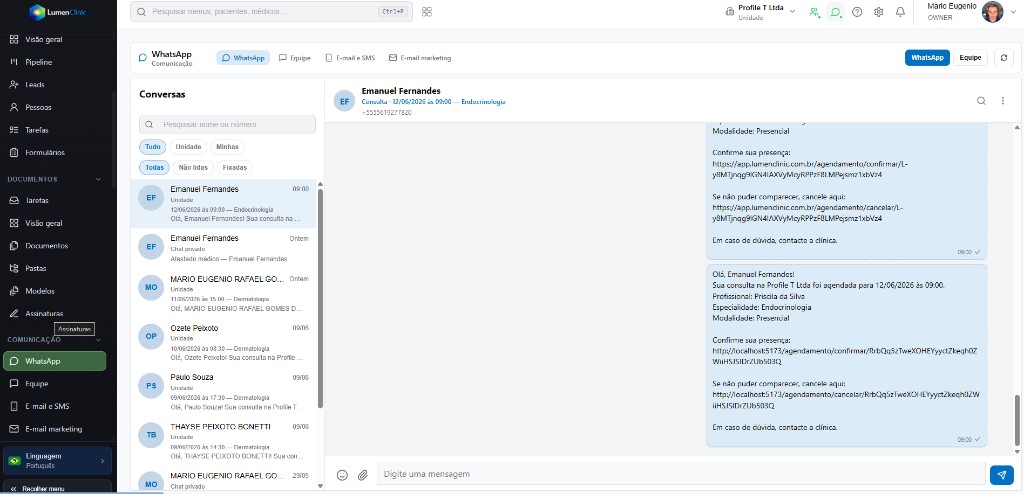The height and width of the screenshot is (494, 1024).
Task: Open Emanuel Fernandes Chat privado conversation
Action: click(223, 248)
